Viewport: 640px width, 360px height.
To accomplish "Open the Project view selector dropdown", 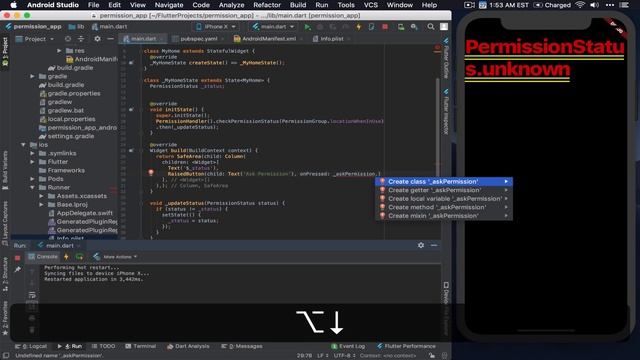I will [35, 39].
